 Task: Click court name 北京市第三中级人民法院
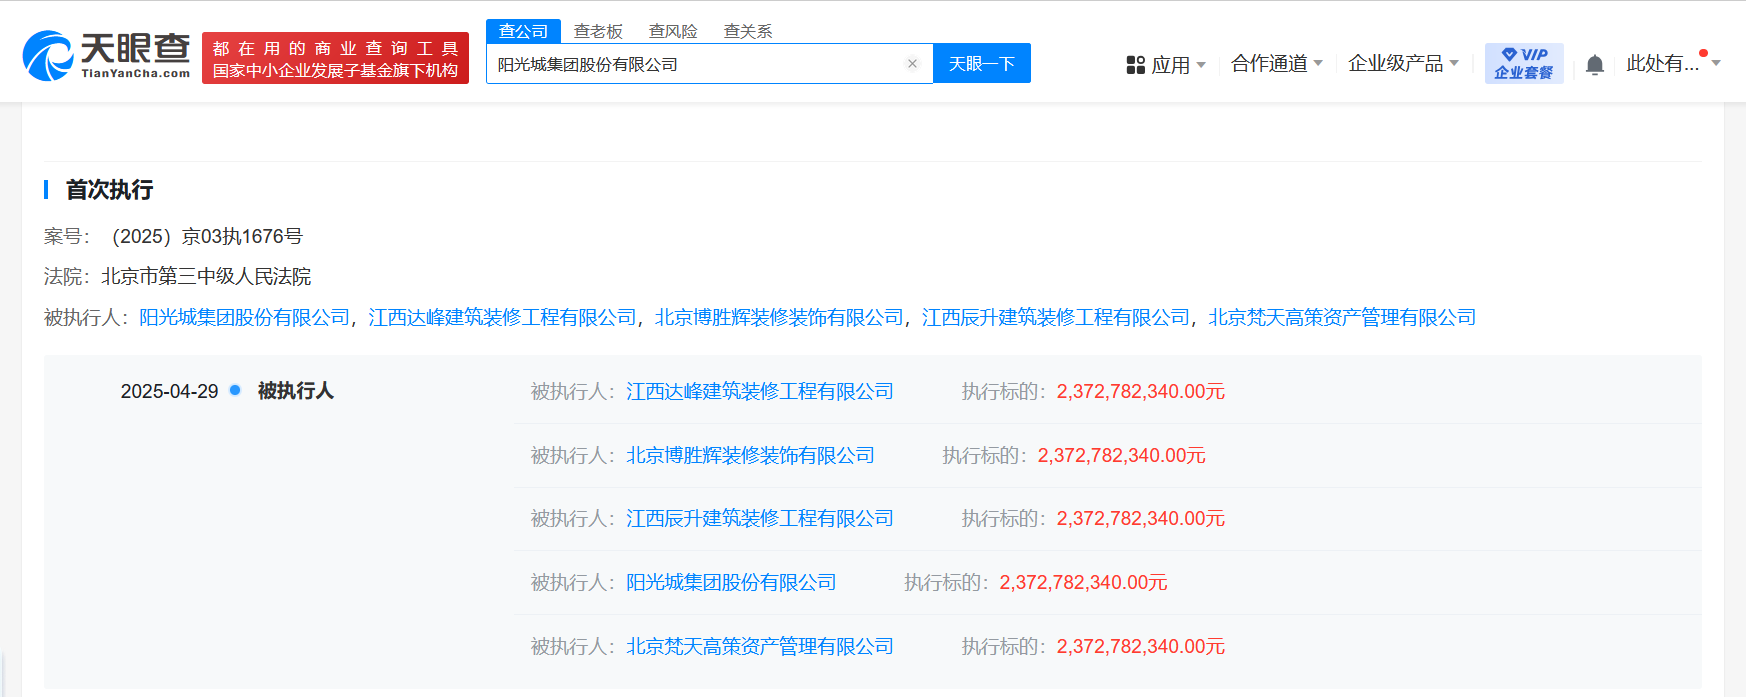206,276
